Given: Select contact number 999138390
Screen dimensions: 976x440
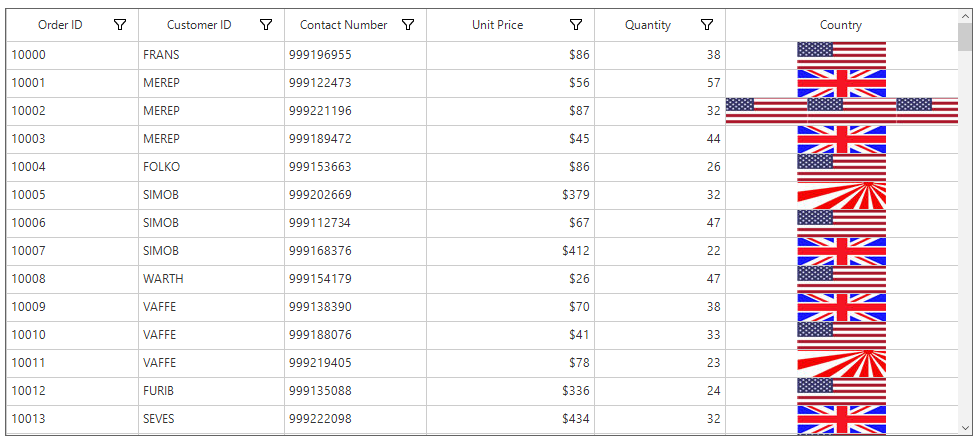Looking at the screenshot, I should coord(355,307).
